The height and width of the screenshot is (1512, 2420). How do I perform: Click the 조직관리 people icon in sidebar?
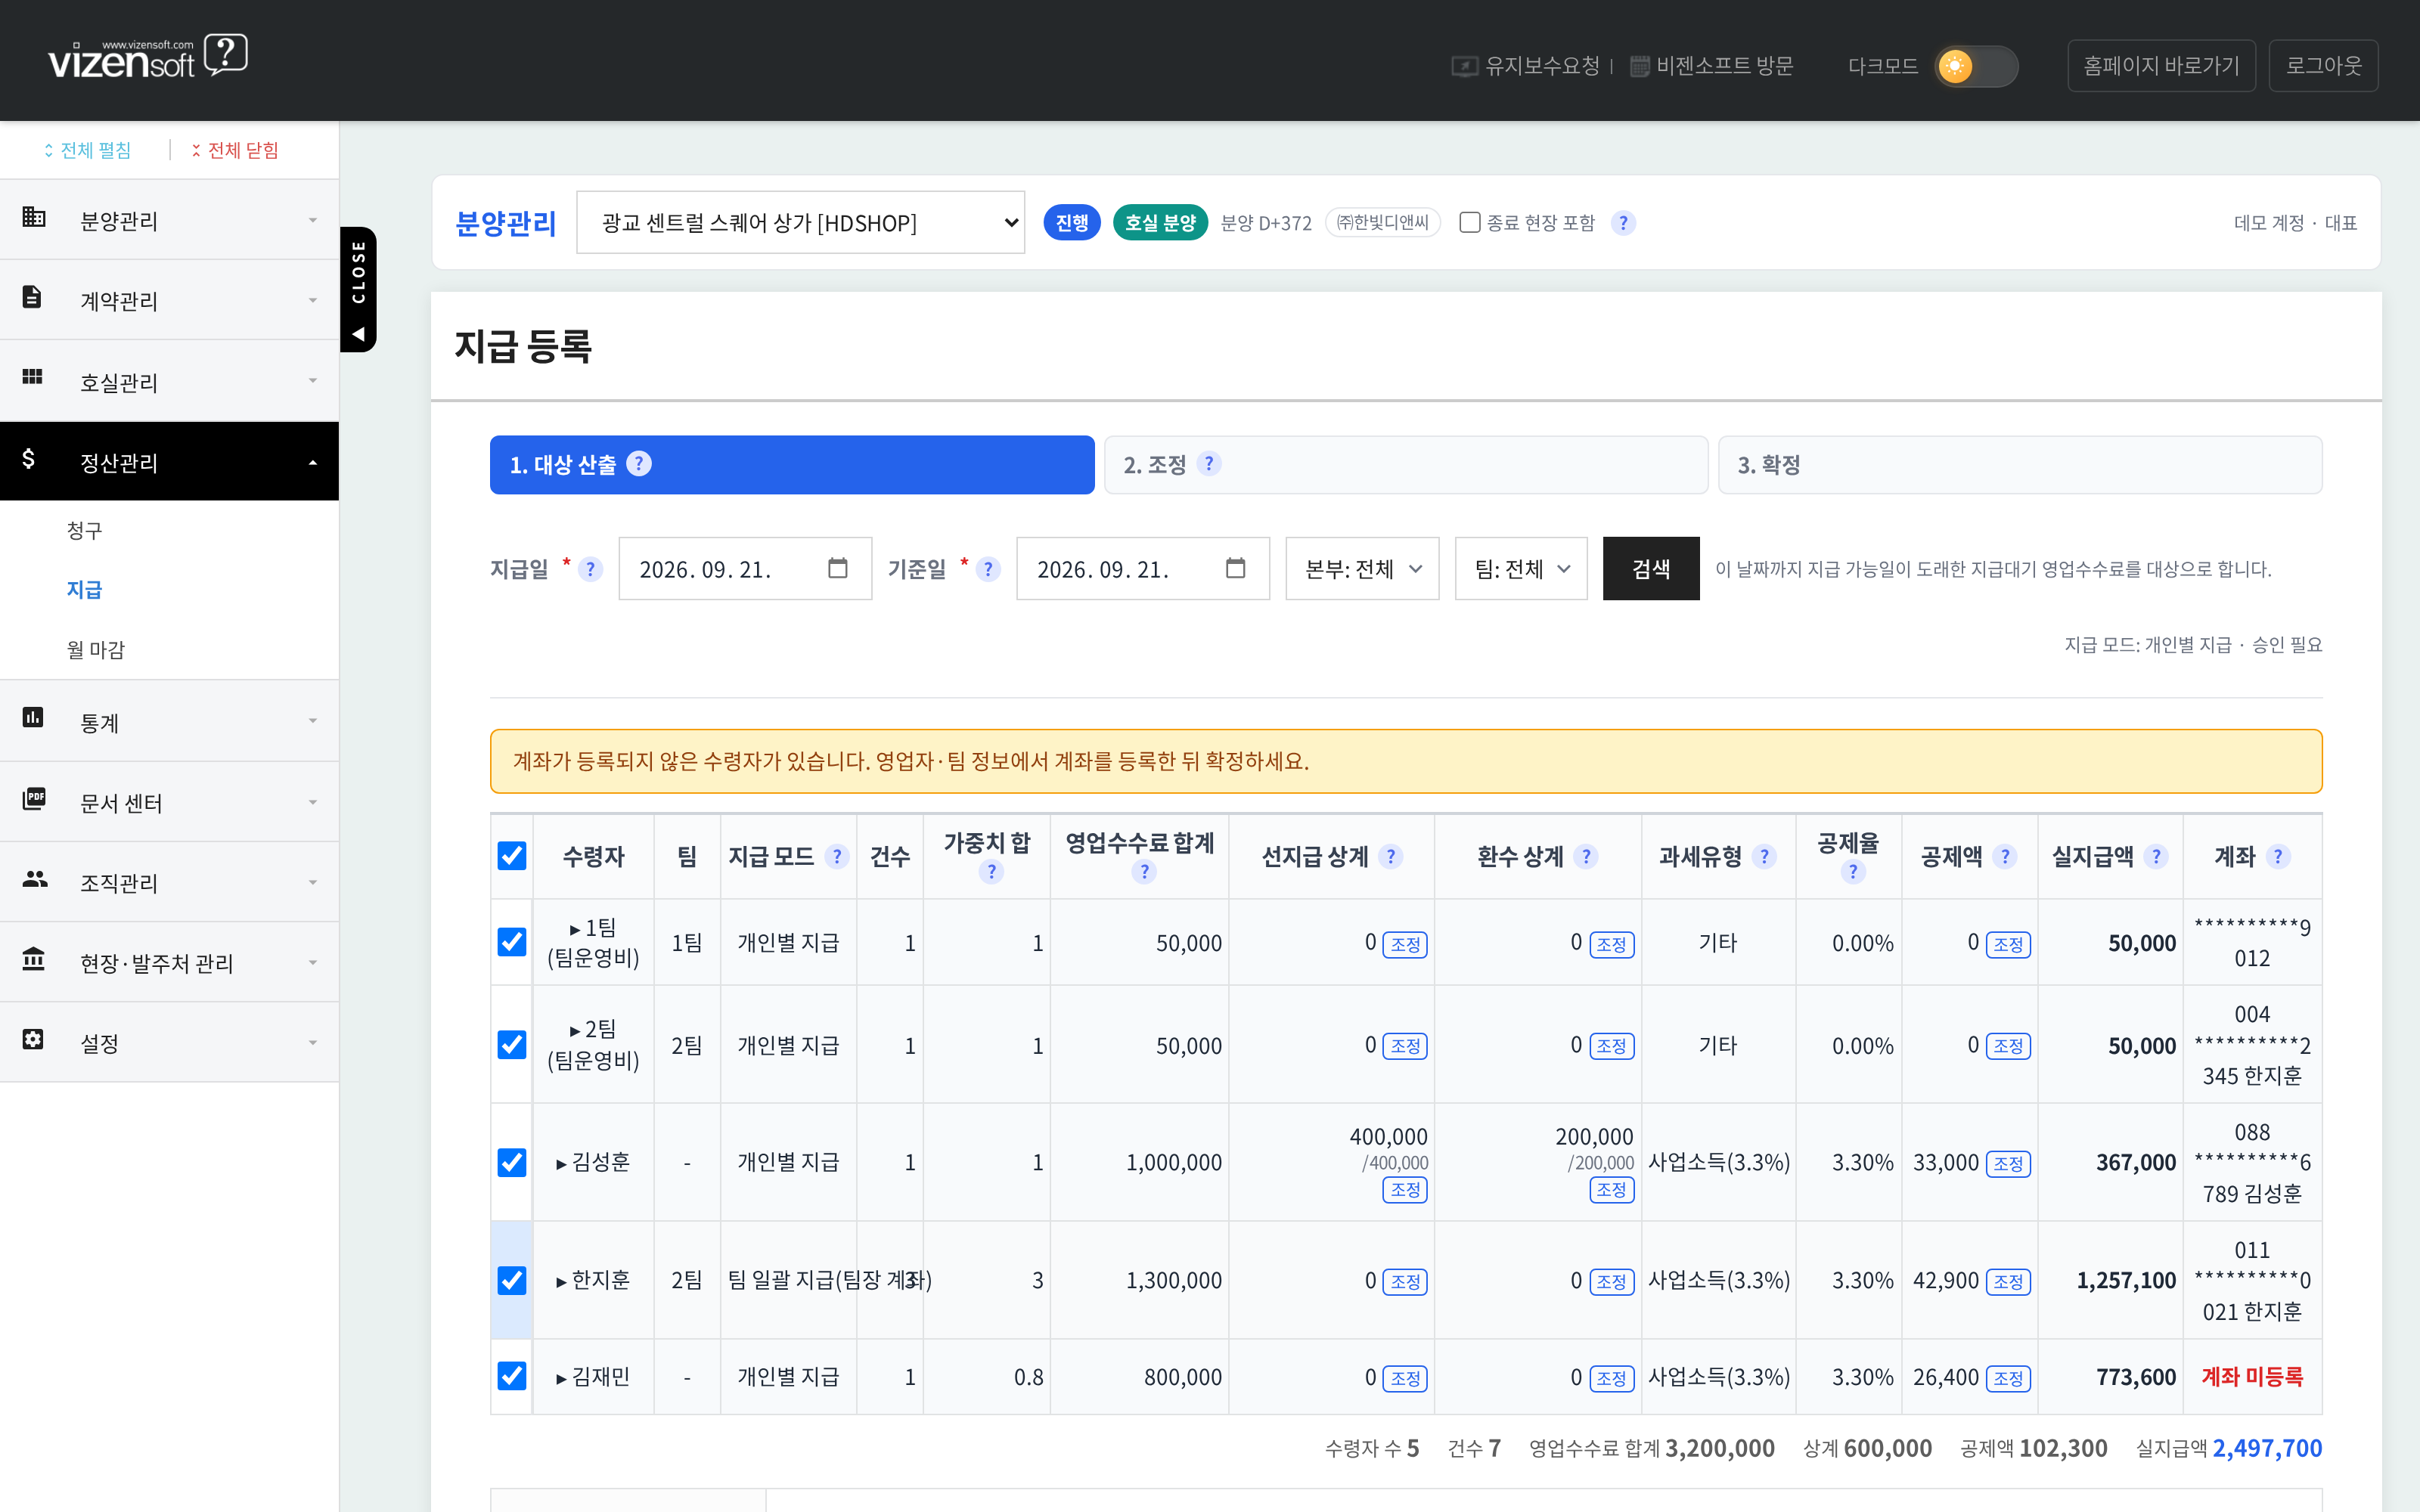(35, 879)
